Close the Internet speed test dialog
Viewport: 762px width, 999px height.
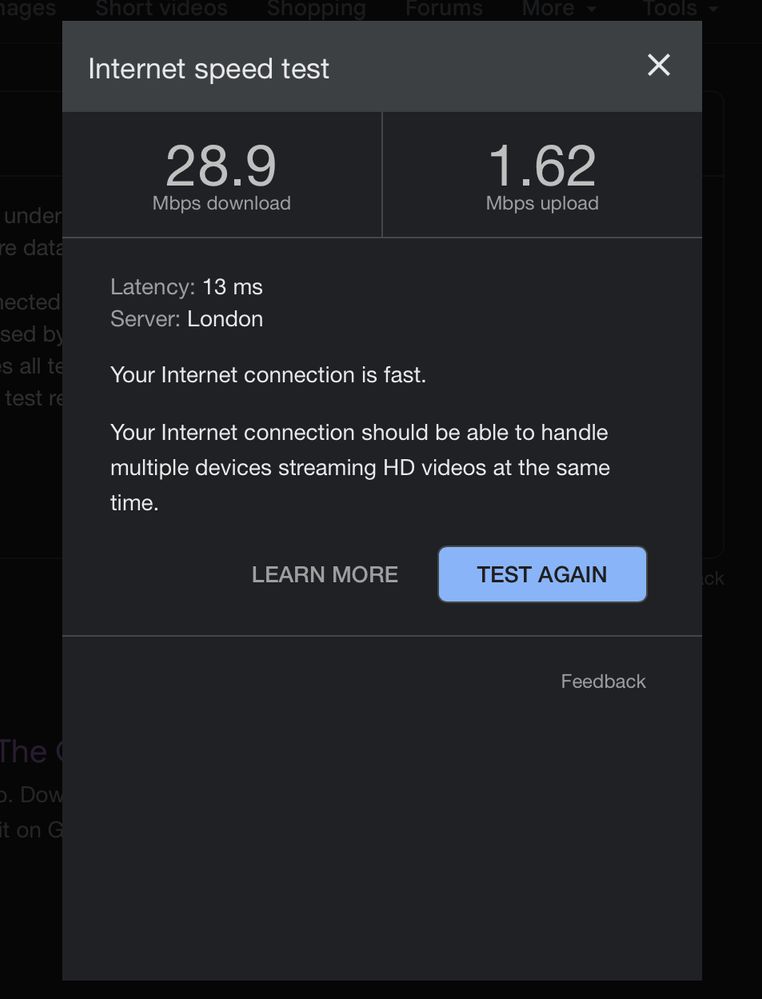coord(658,66)
